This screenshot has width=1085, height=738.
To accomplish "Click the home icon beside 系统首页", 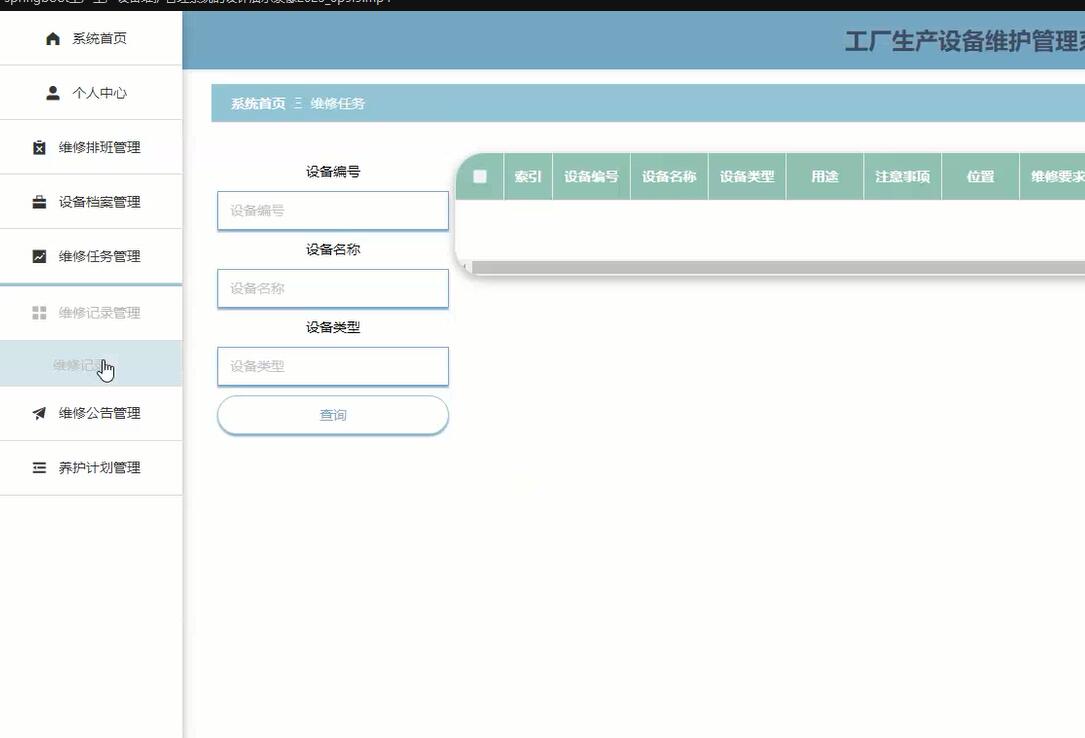I will coord(52,38).
